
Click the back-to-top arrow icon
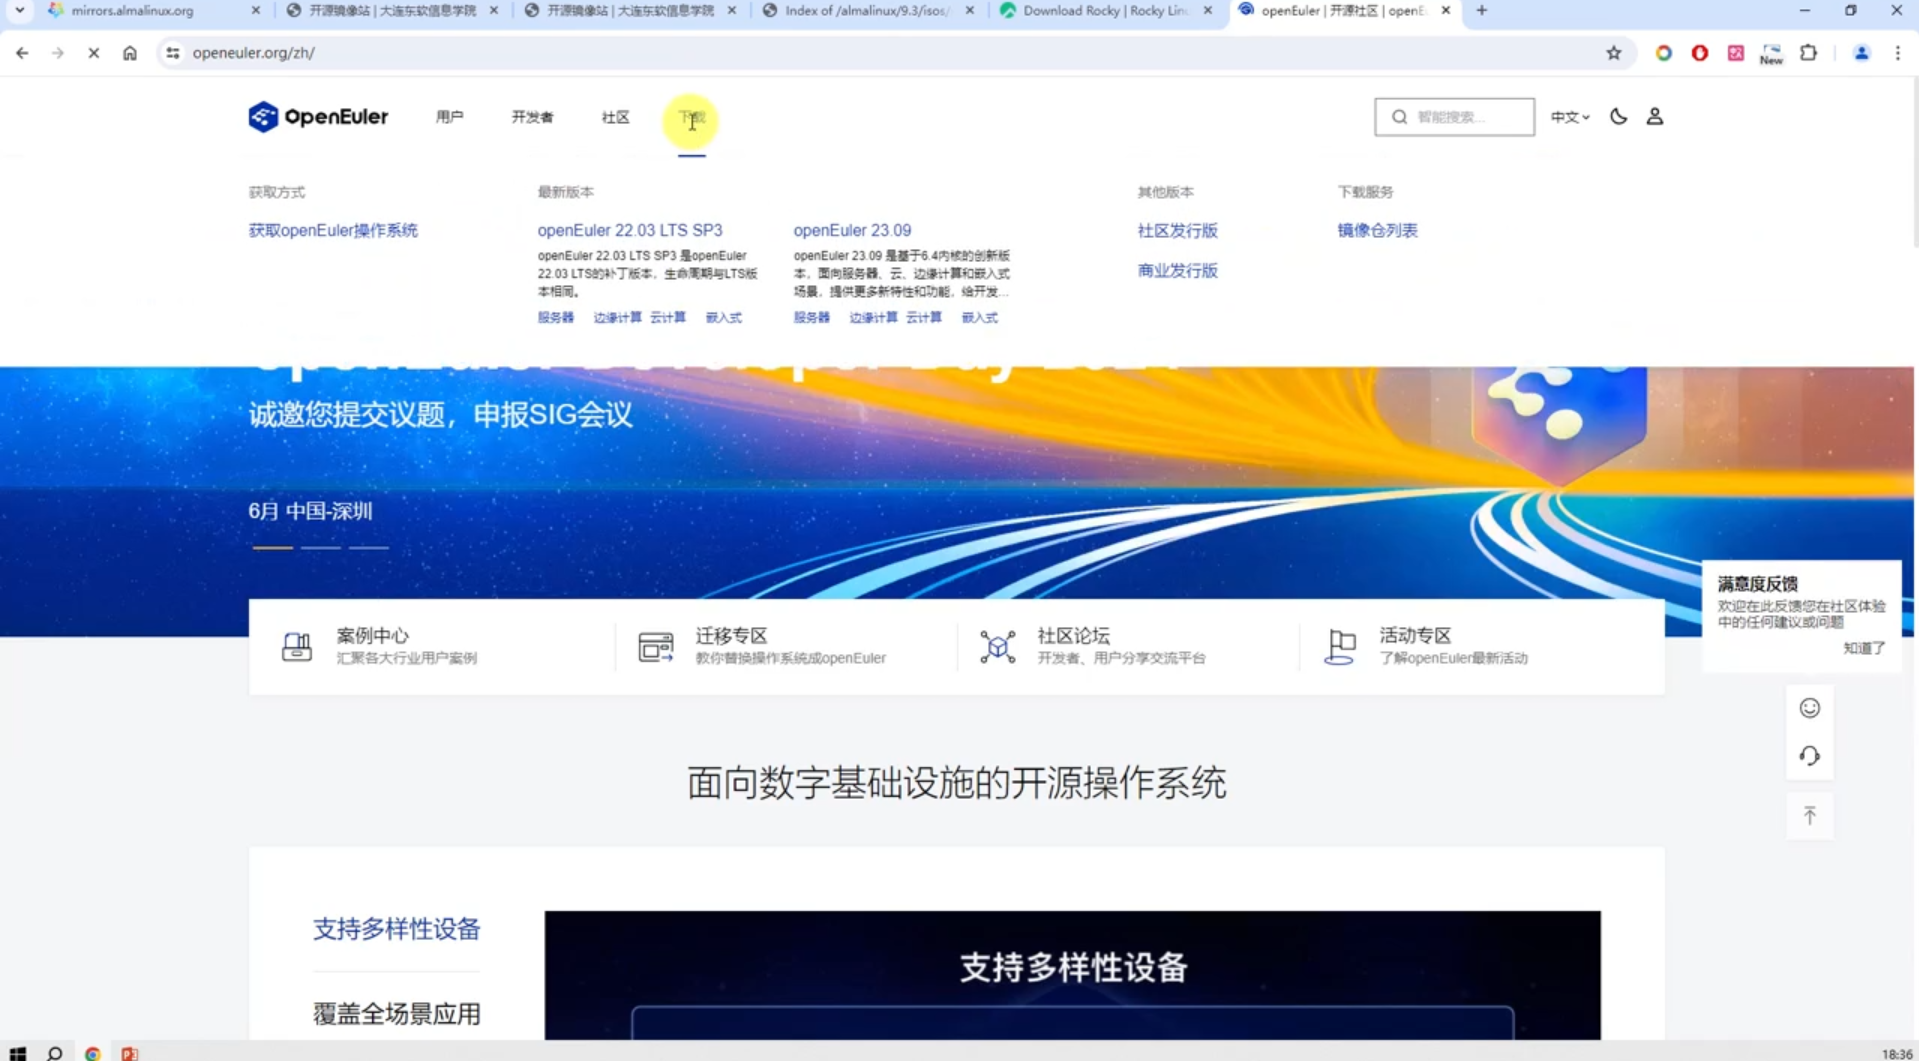pos(1810,816)
